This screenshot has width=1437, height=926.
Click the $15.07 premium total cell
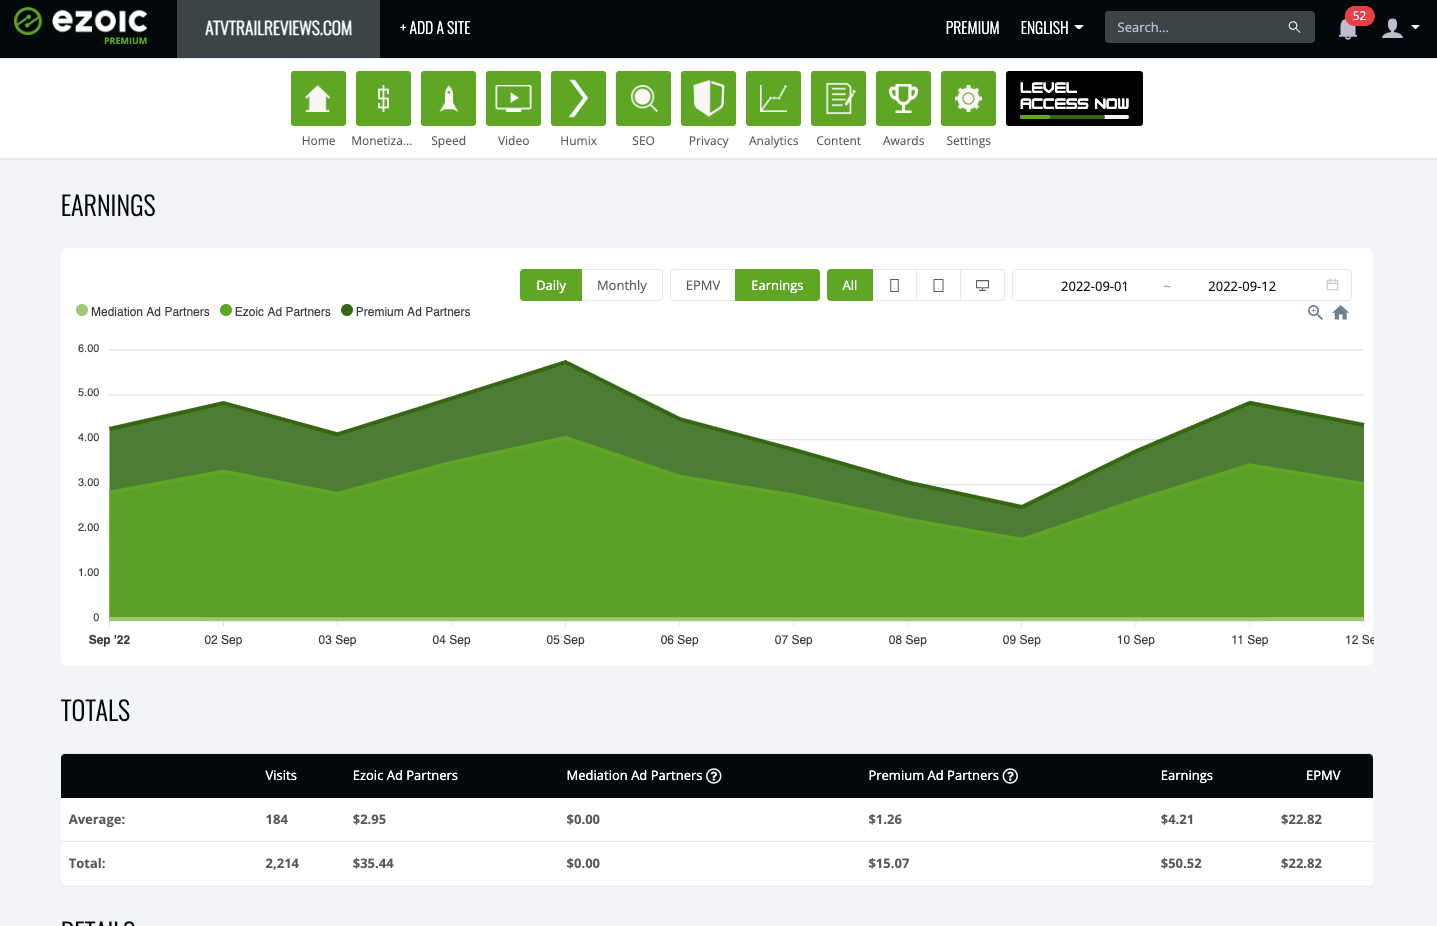889,863
